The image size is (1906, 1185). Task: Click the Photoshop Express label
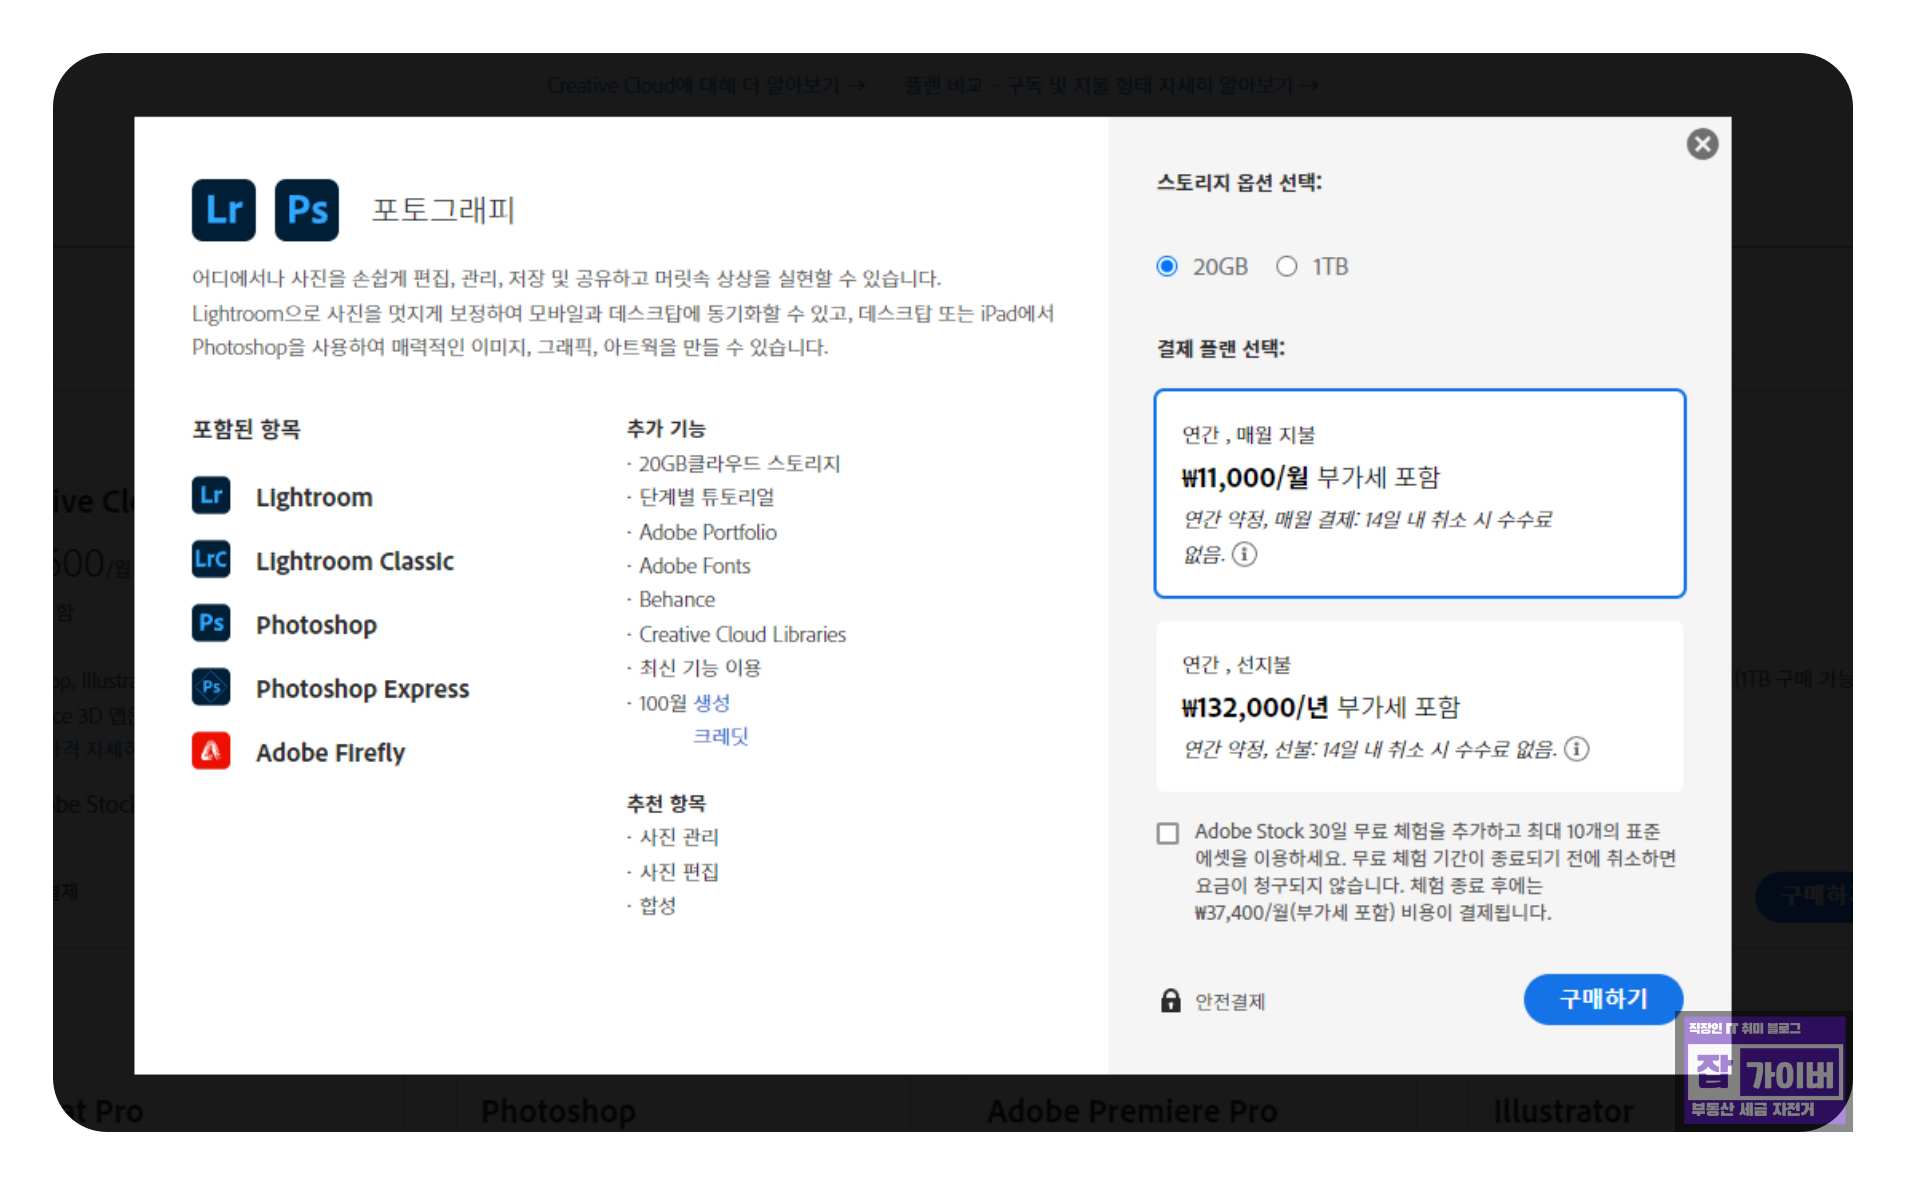362,689
